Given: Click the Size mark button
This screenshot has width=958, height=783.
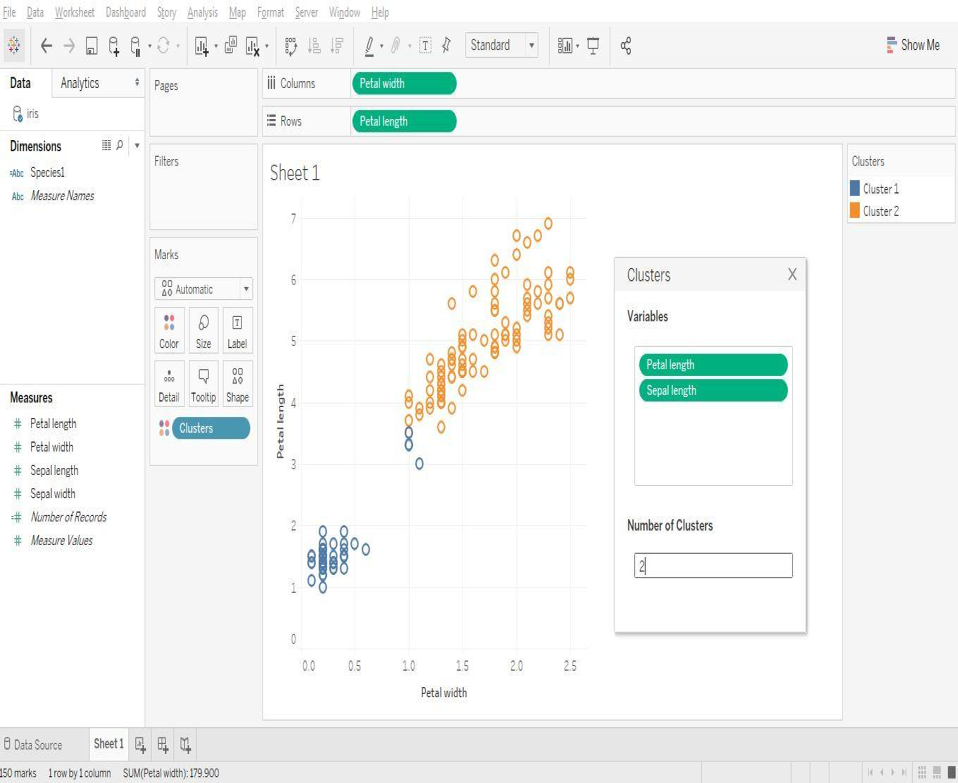Looking at the screenshot, I should (x=203, y=330).
